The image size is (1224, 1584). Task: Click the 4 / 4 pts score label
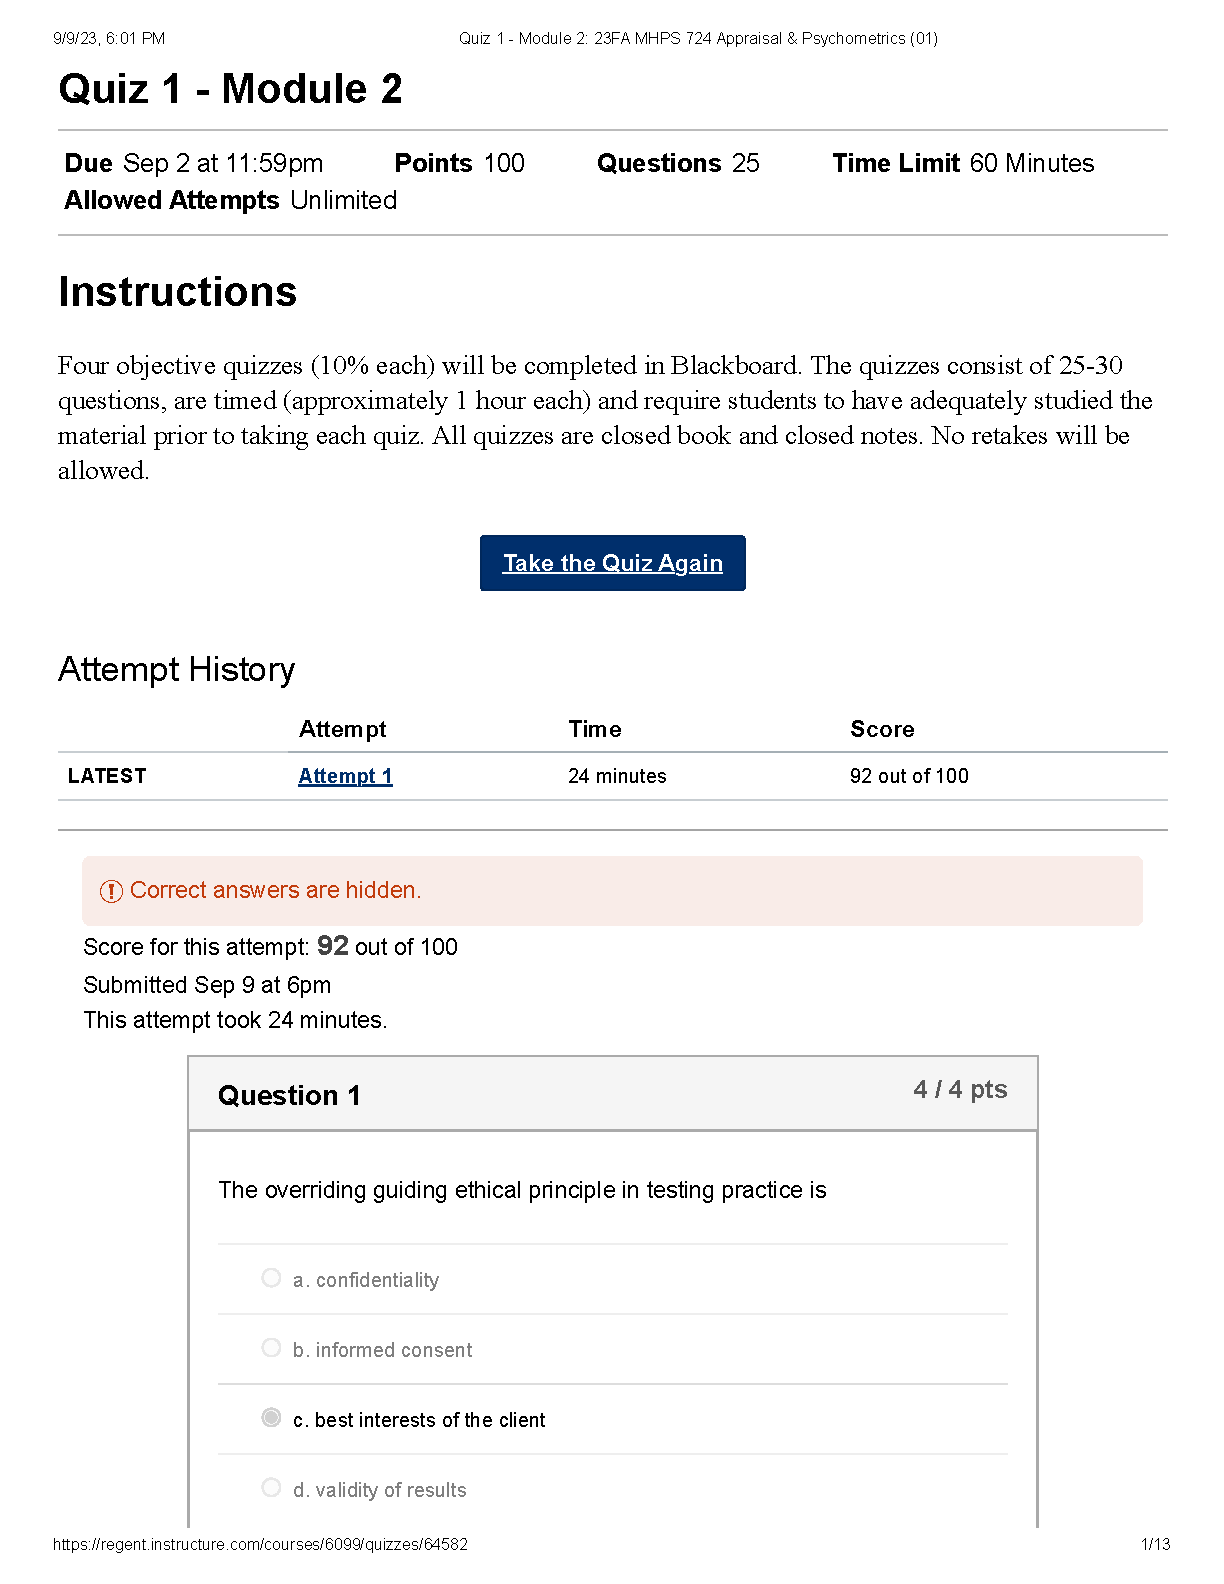(960, 1090)
